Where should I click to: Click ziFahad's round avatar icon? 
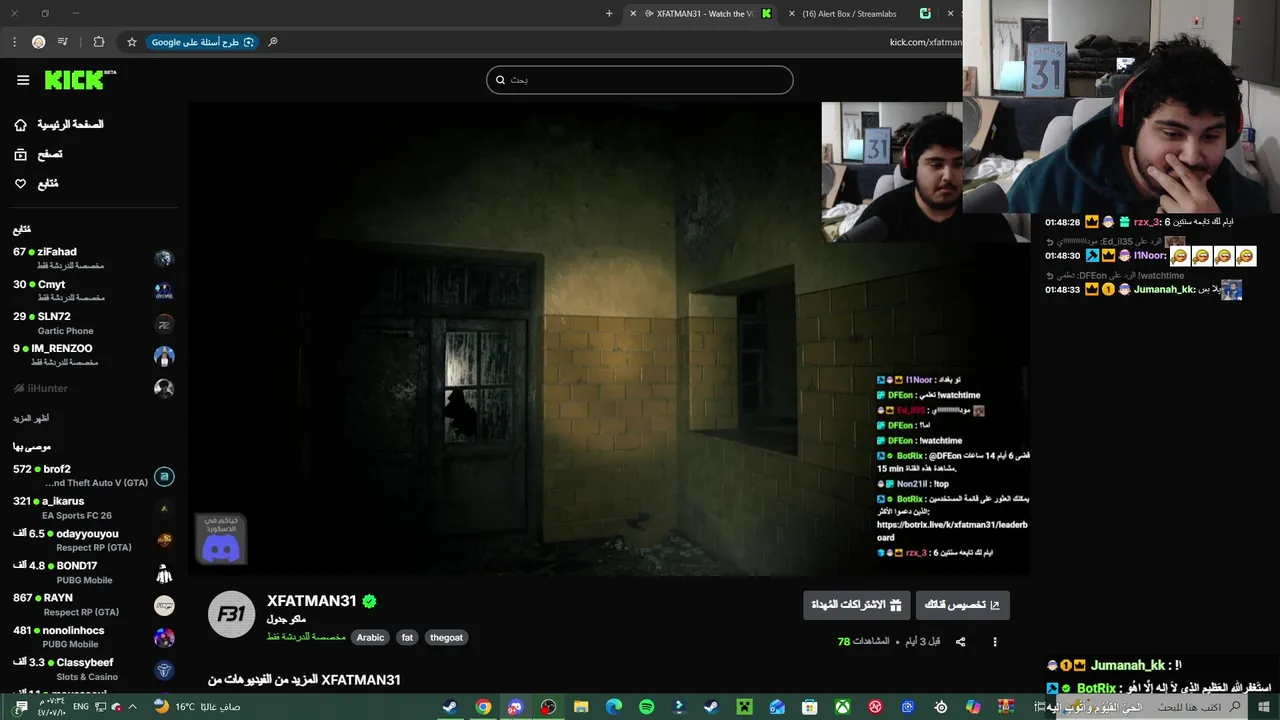[164, 259]
